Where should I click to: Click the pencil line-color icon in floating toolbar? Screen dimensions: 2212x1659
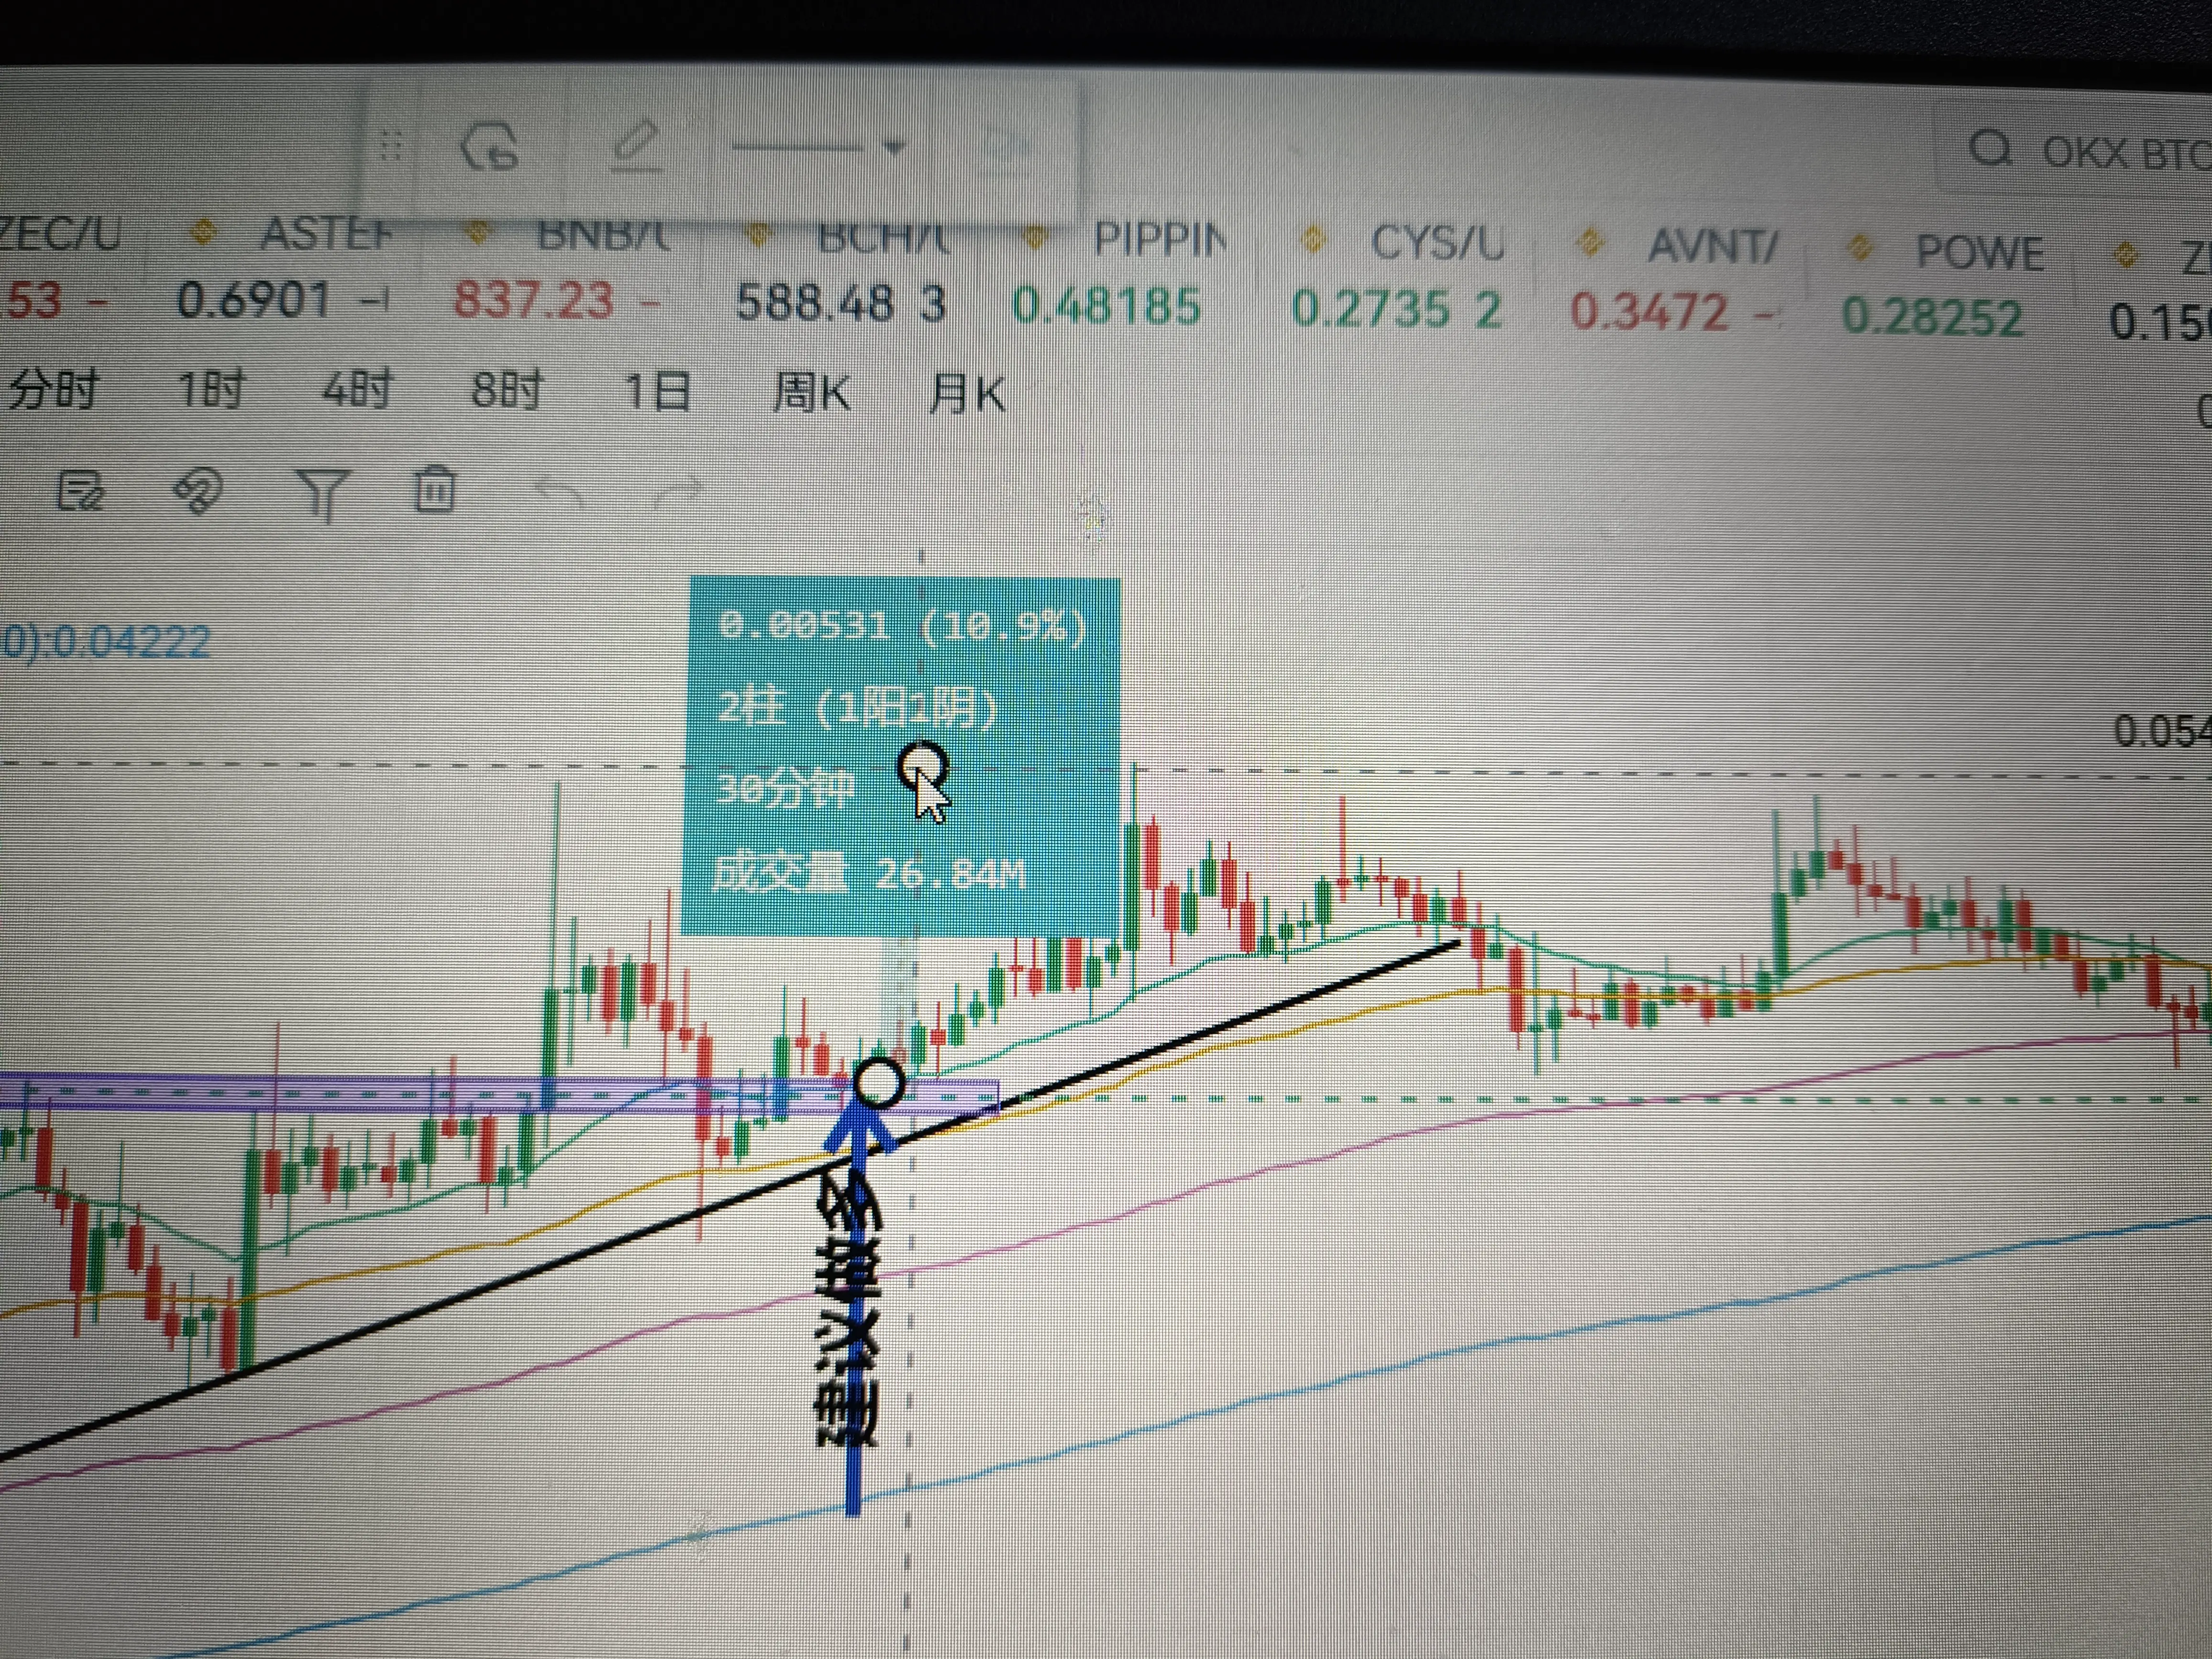tap(635, 146)
